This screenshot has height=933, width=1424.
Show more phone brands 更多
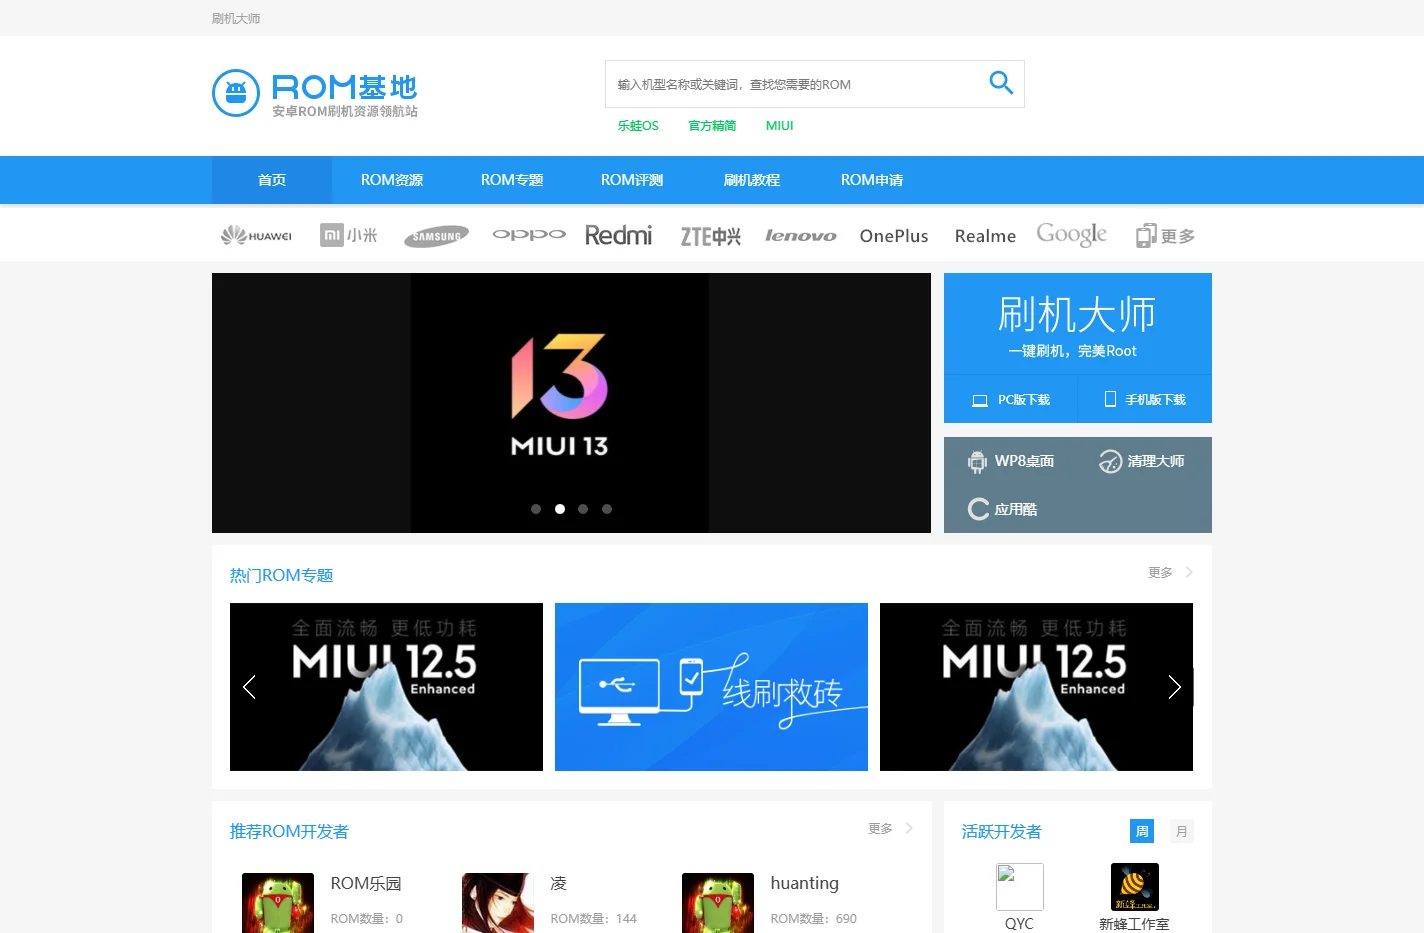pos(1165,236)
